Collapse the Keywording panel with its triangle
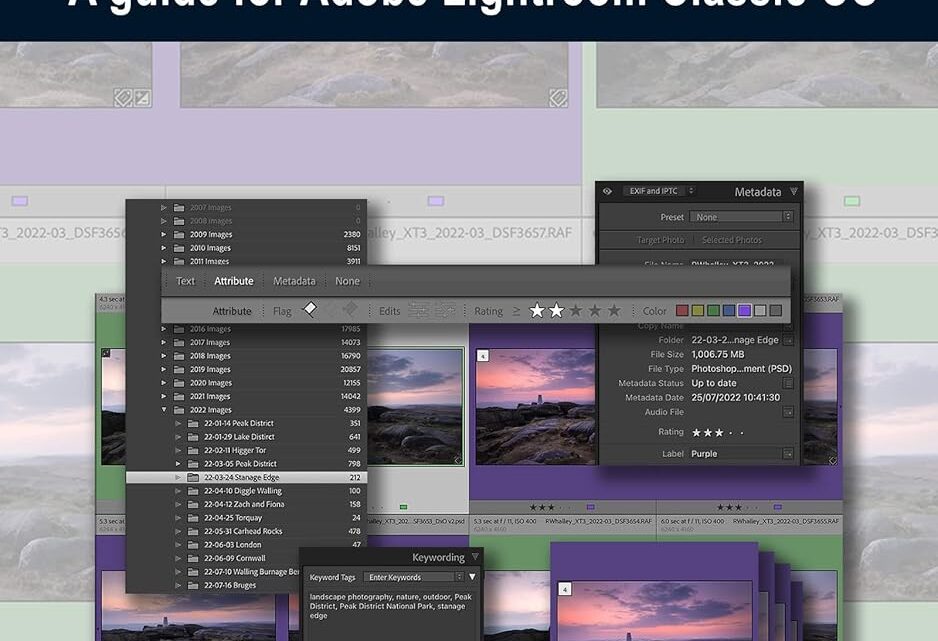 click(475, 557)
